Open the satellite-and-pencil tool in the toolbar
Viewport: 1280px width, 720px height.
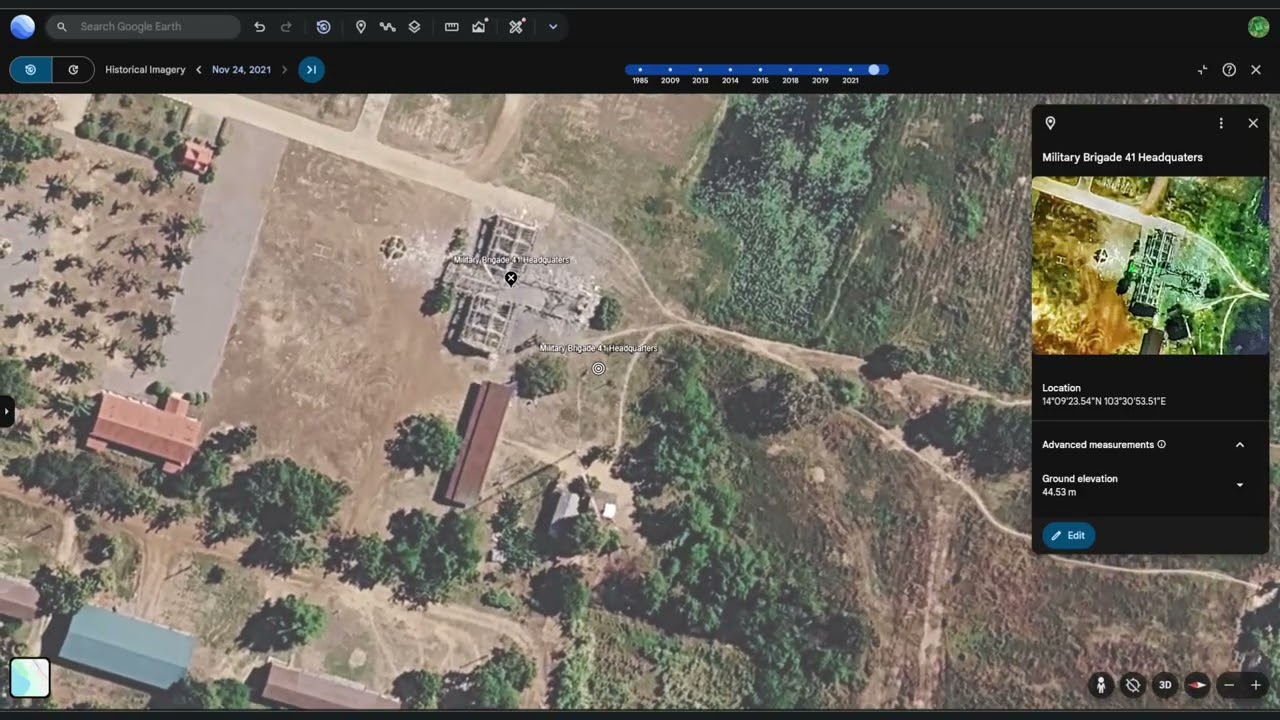(516, 27)
